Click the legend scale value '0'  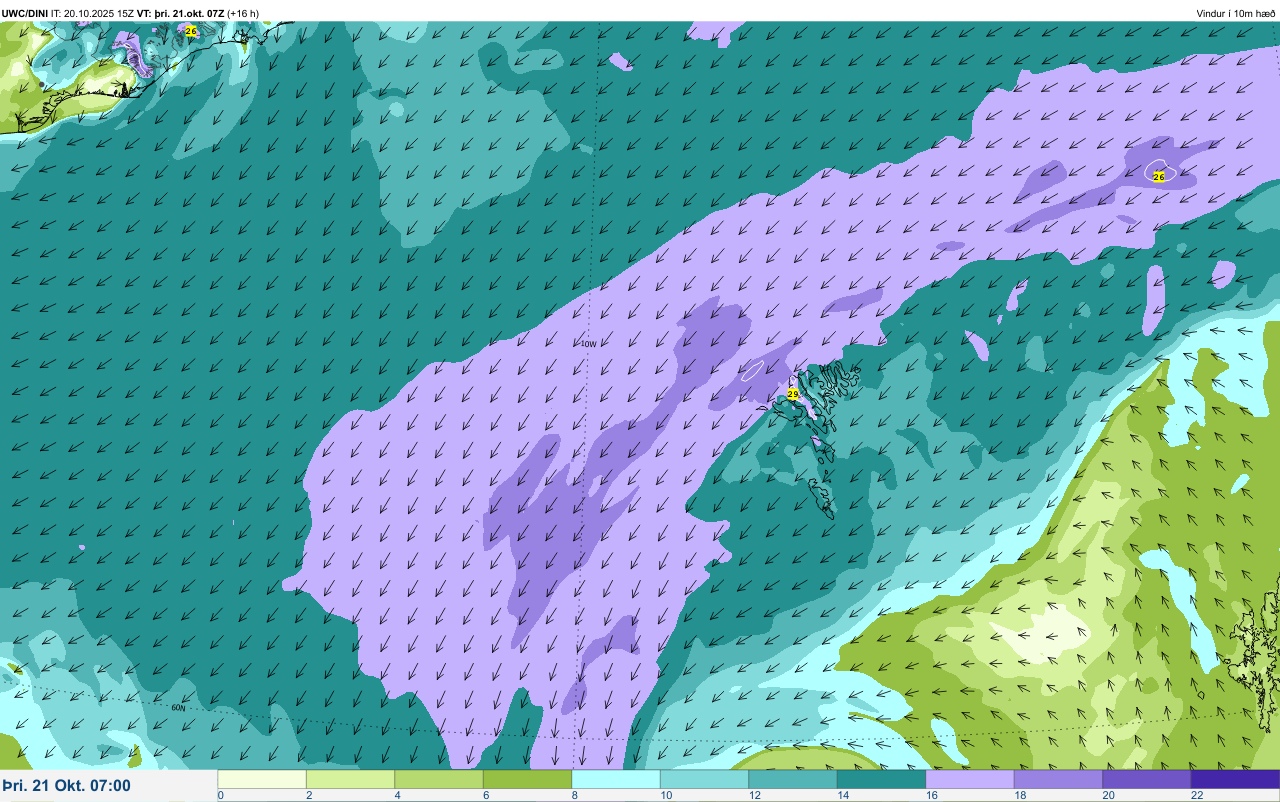(220, 795)
